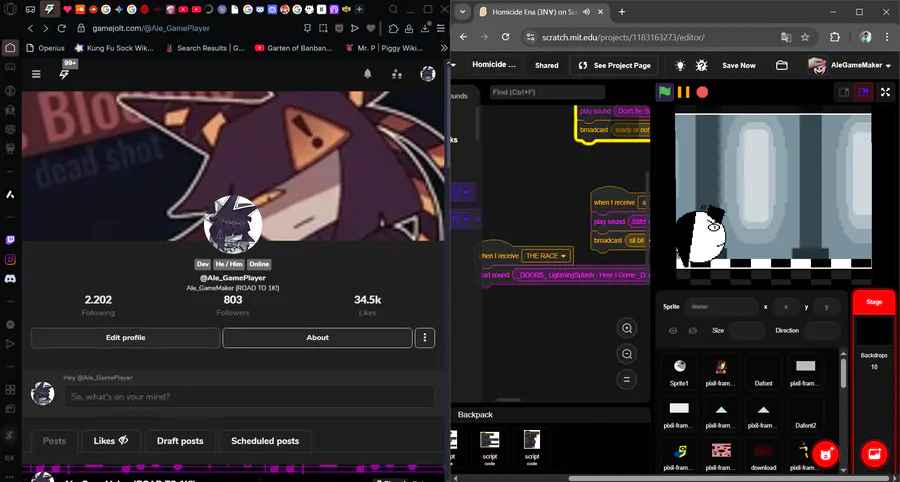Toggle pin icon in Opera address bar

(x=308, y=28)
